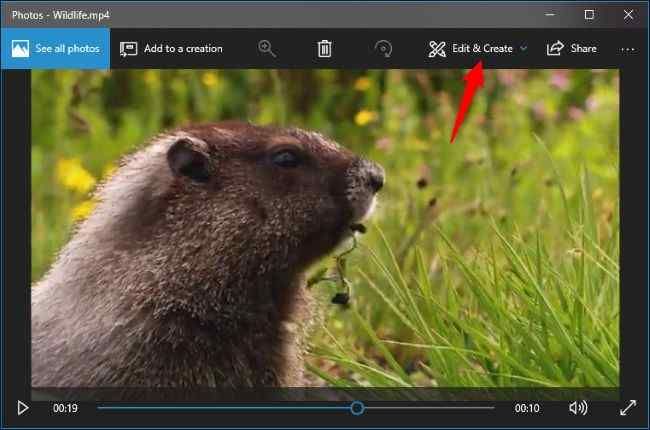Close the Photos window

coord(629,14)
